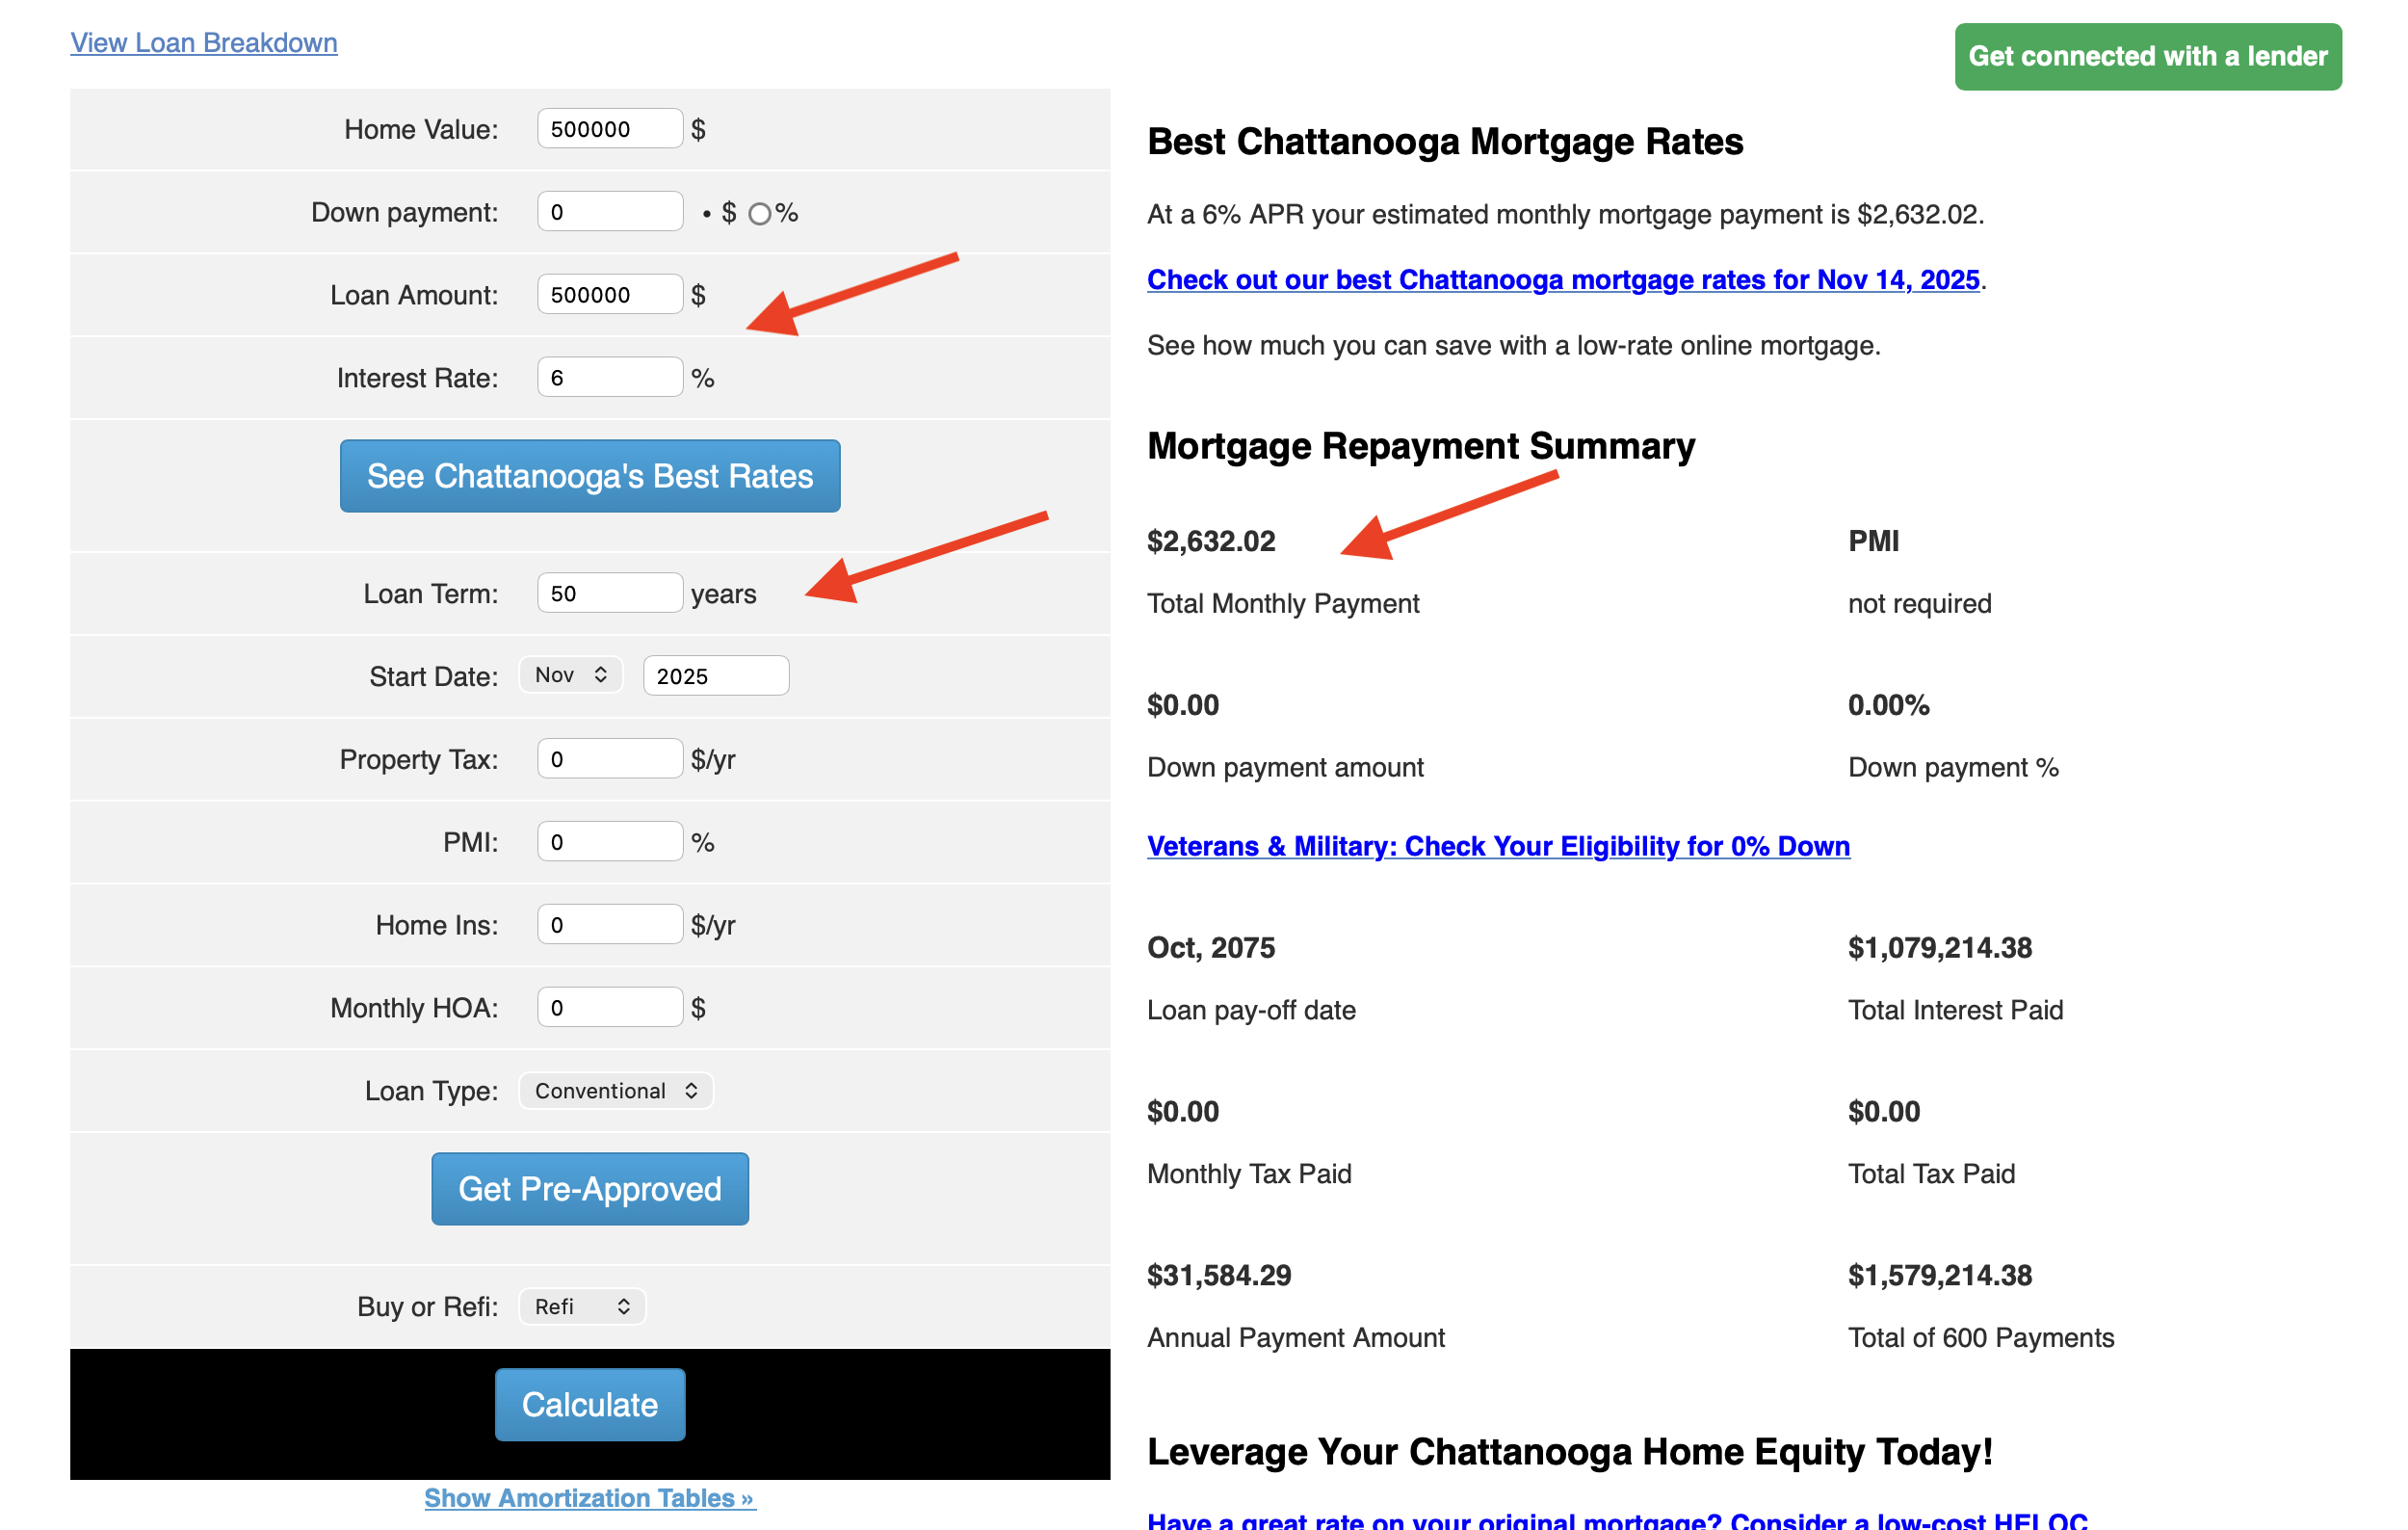Focus the Home Value input field
Viewport: 2408px width, 1530px height.
tap(610, 129)
